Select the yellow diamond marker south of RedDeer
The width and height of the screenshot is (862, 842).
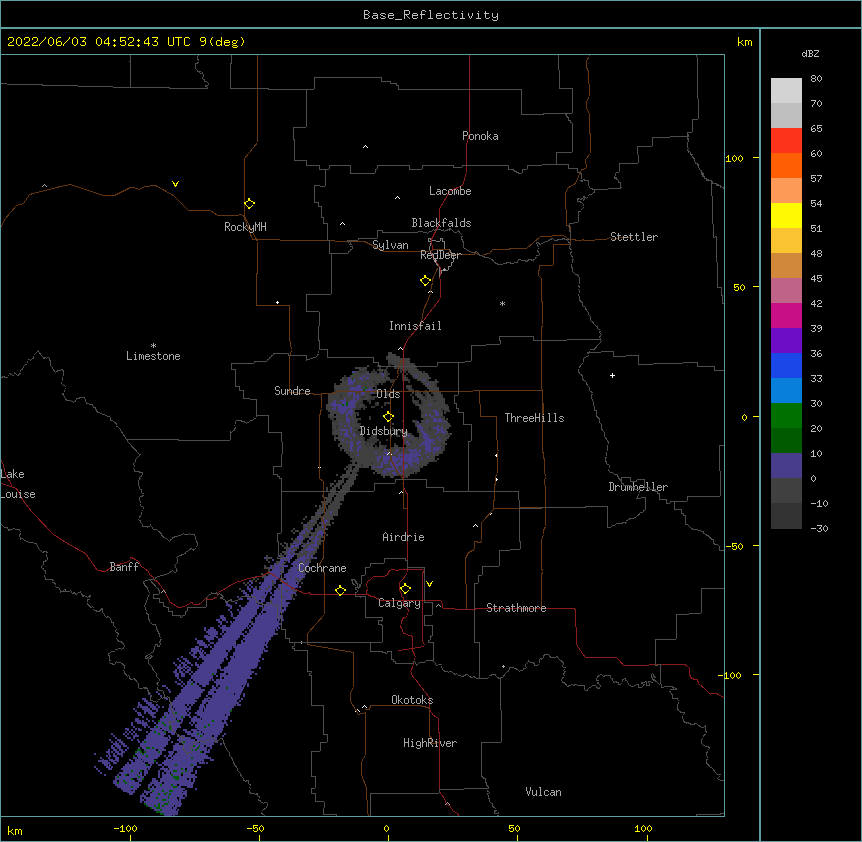click(425, 281)
